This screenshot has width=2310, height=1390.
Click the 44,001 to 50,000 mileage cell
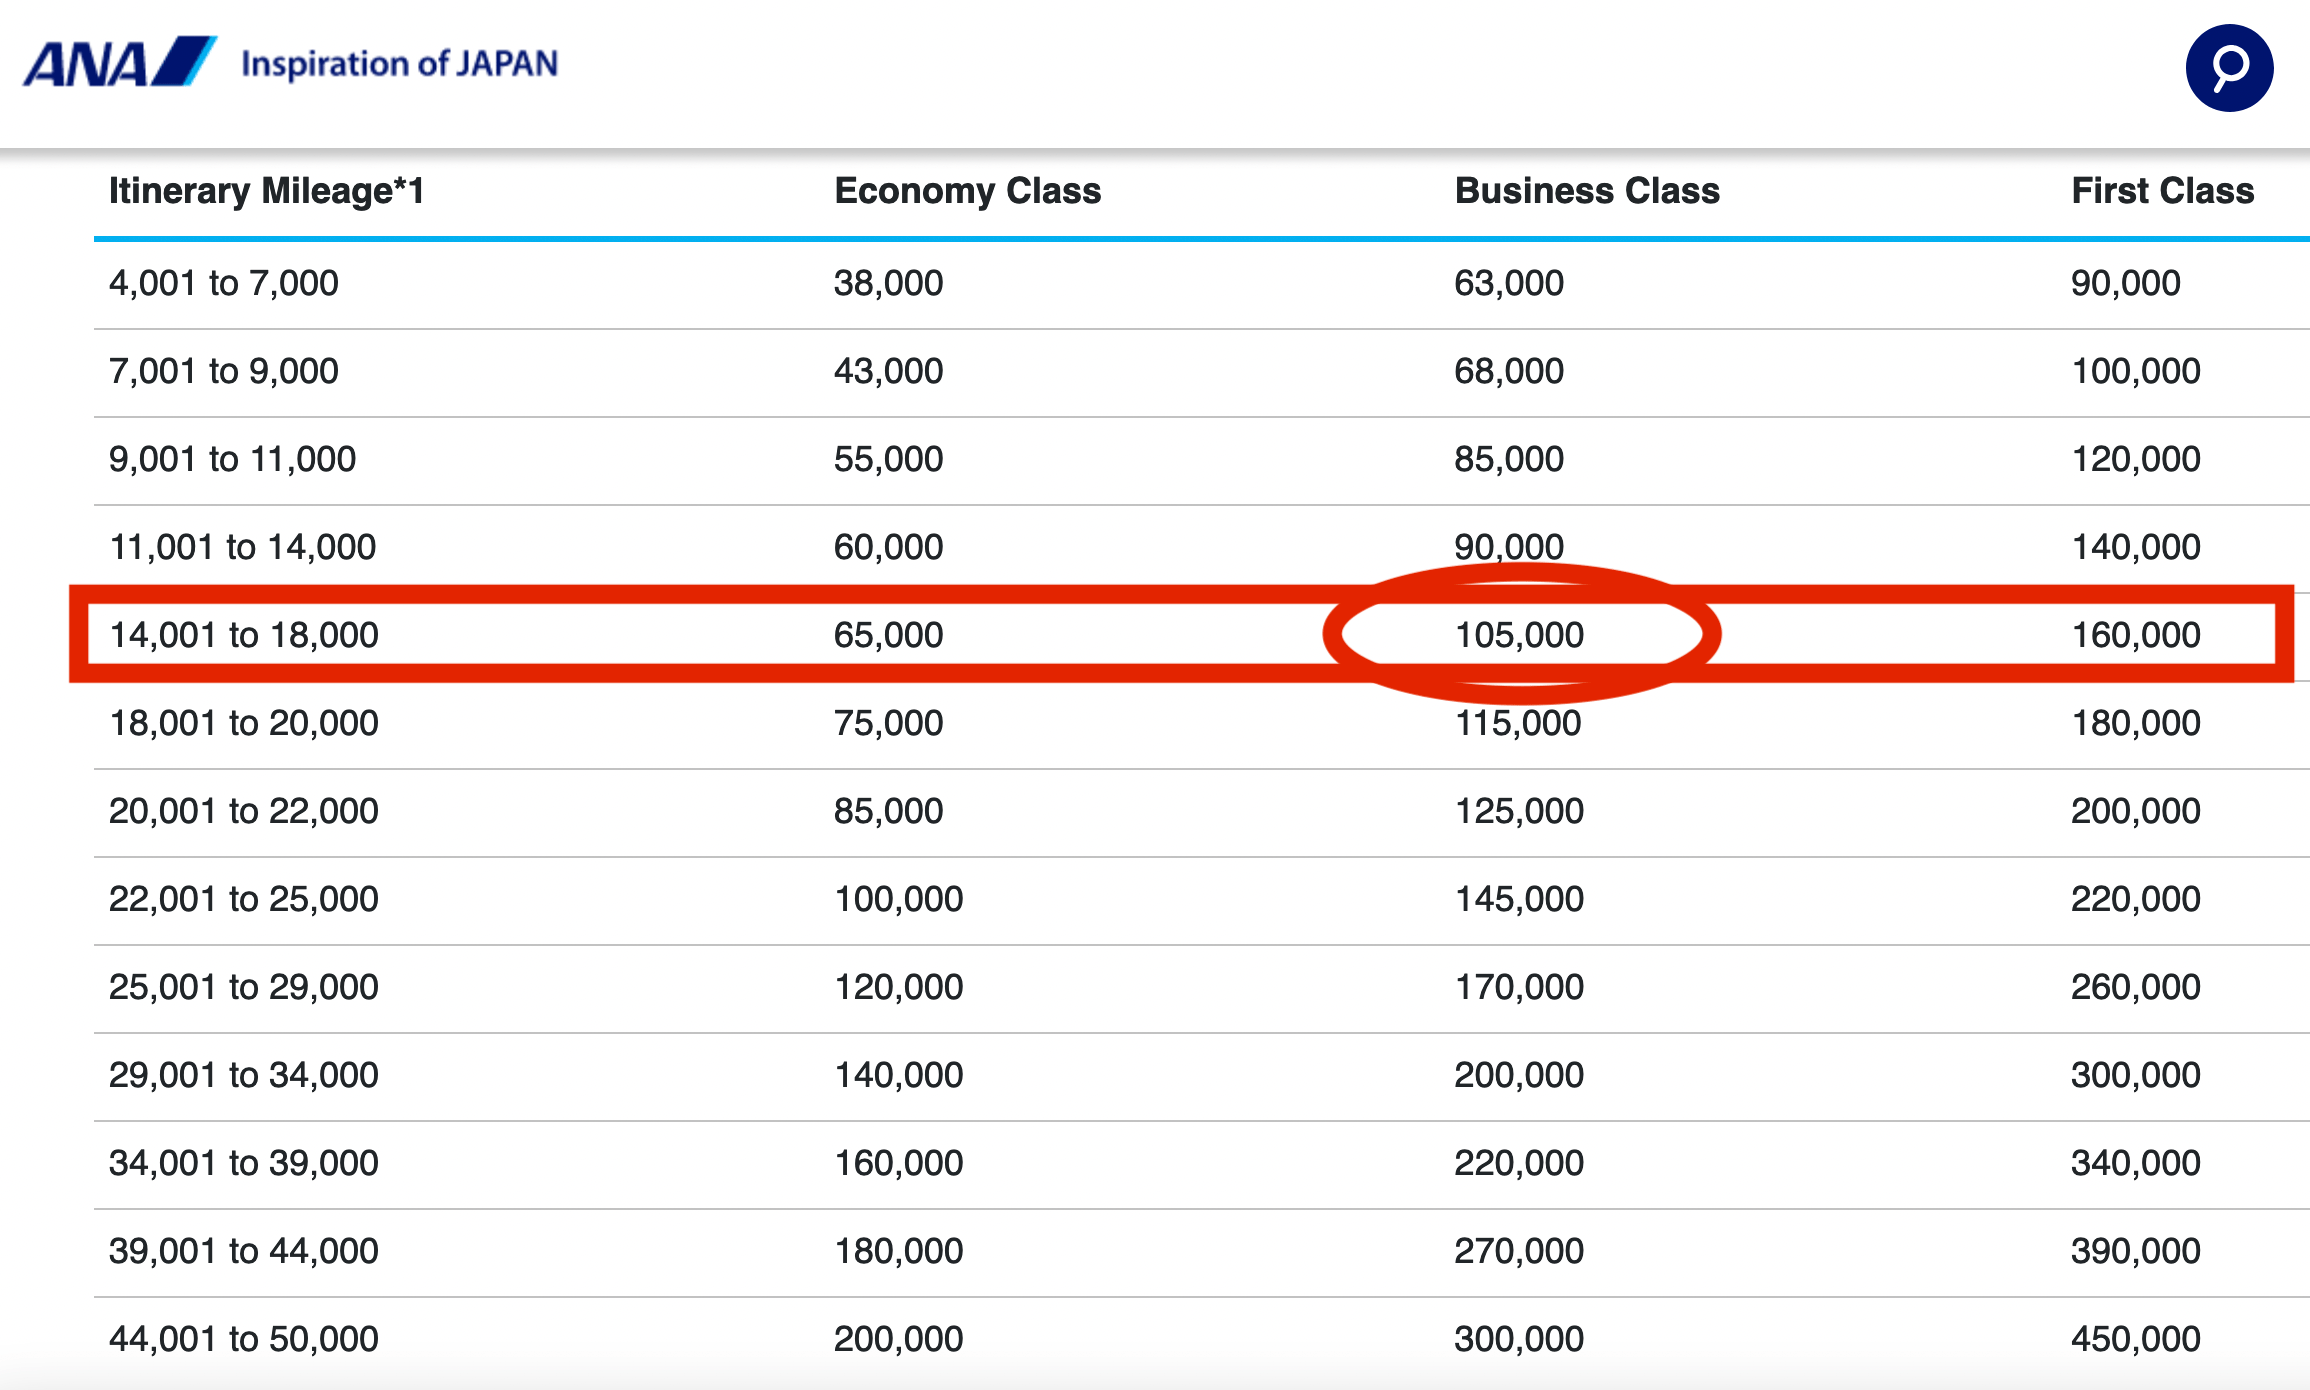point(244,1339)
